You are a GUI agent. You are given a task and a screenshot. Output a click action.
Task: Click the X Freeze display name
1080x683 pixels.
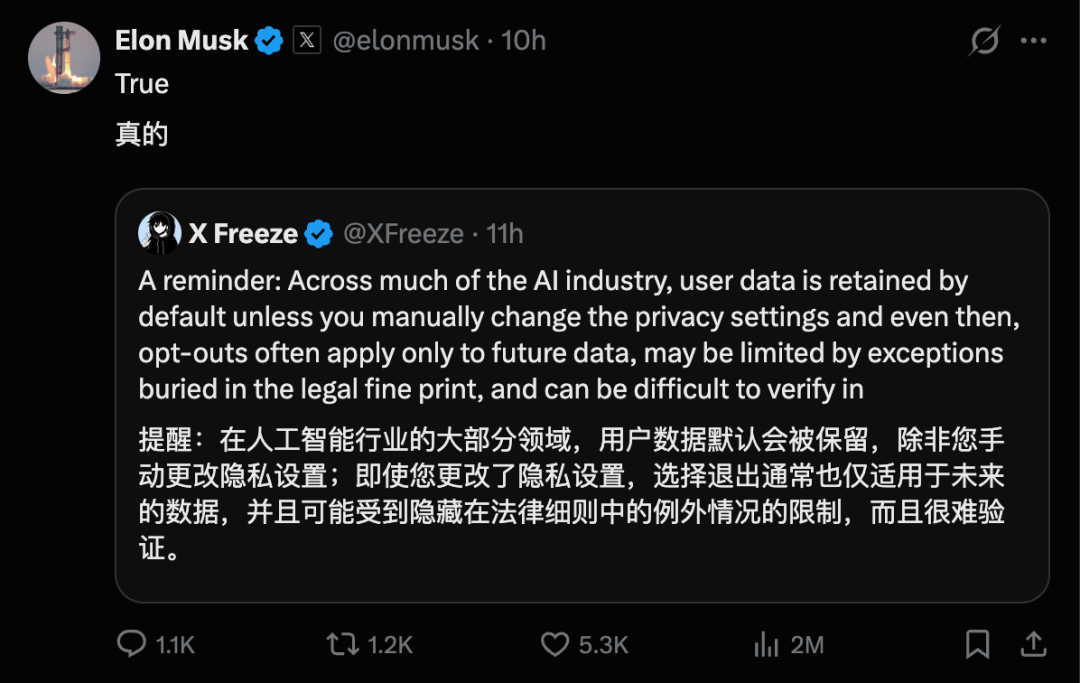tap(243, 234)
